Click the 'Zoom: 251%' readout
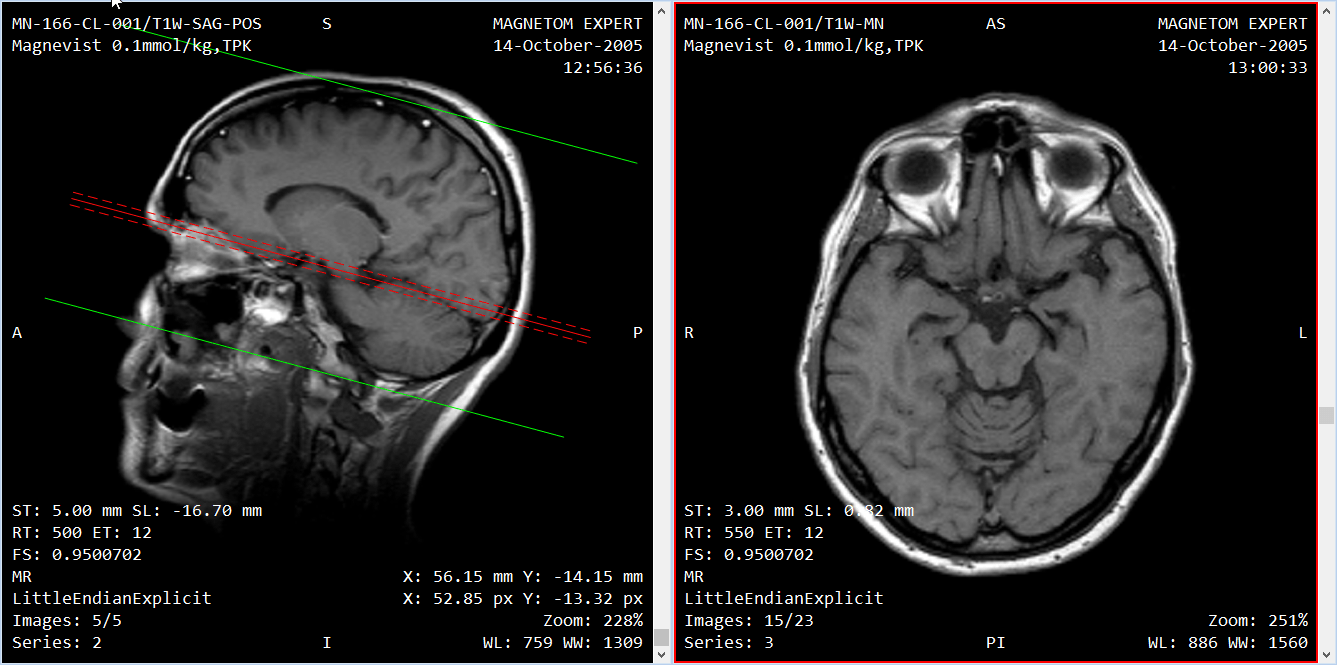This screenshot has height=665, width=1337. pos(1258,621)
